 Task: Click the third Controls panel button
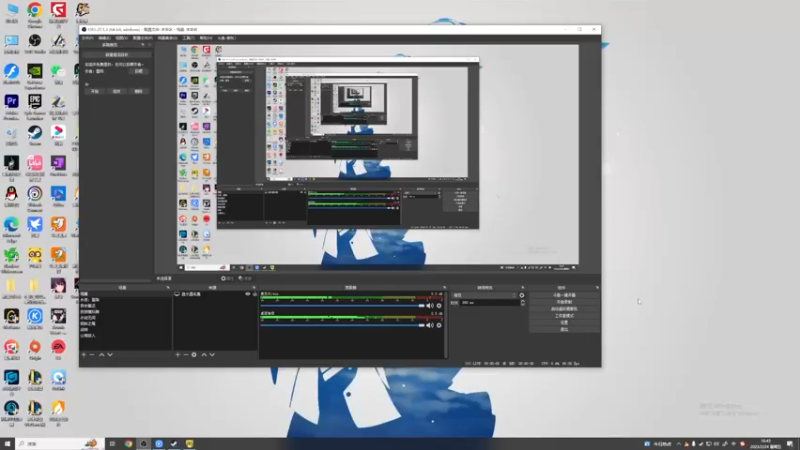click(564, 309)
